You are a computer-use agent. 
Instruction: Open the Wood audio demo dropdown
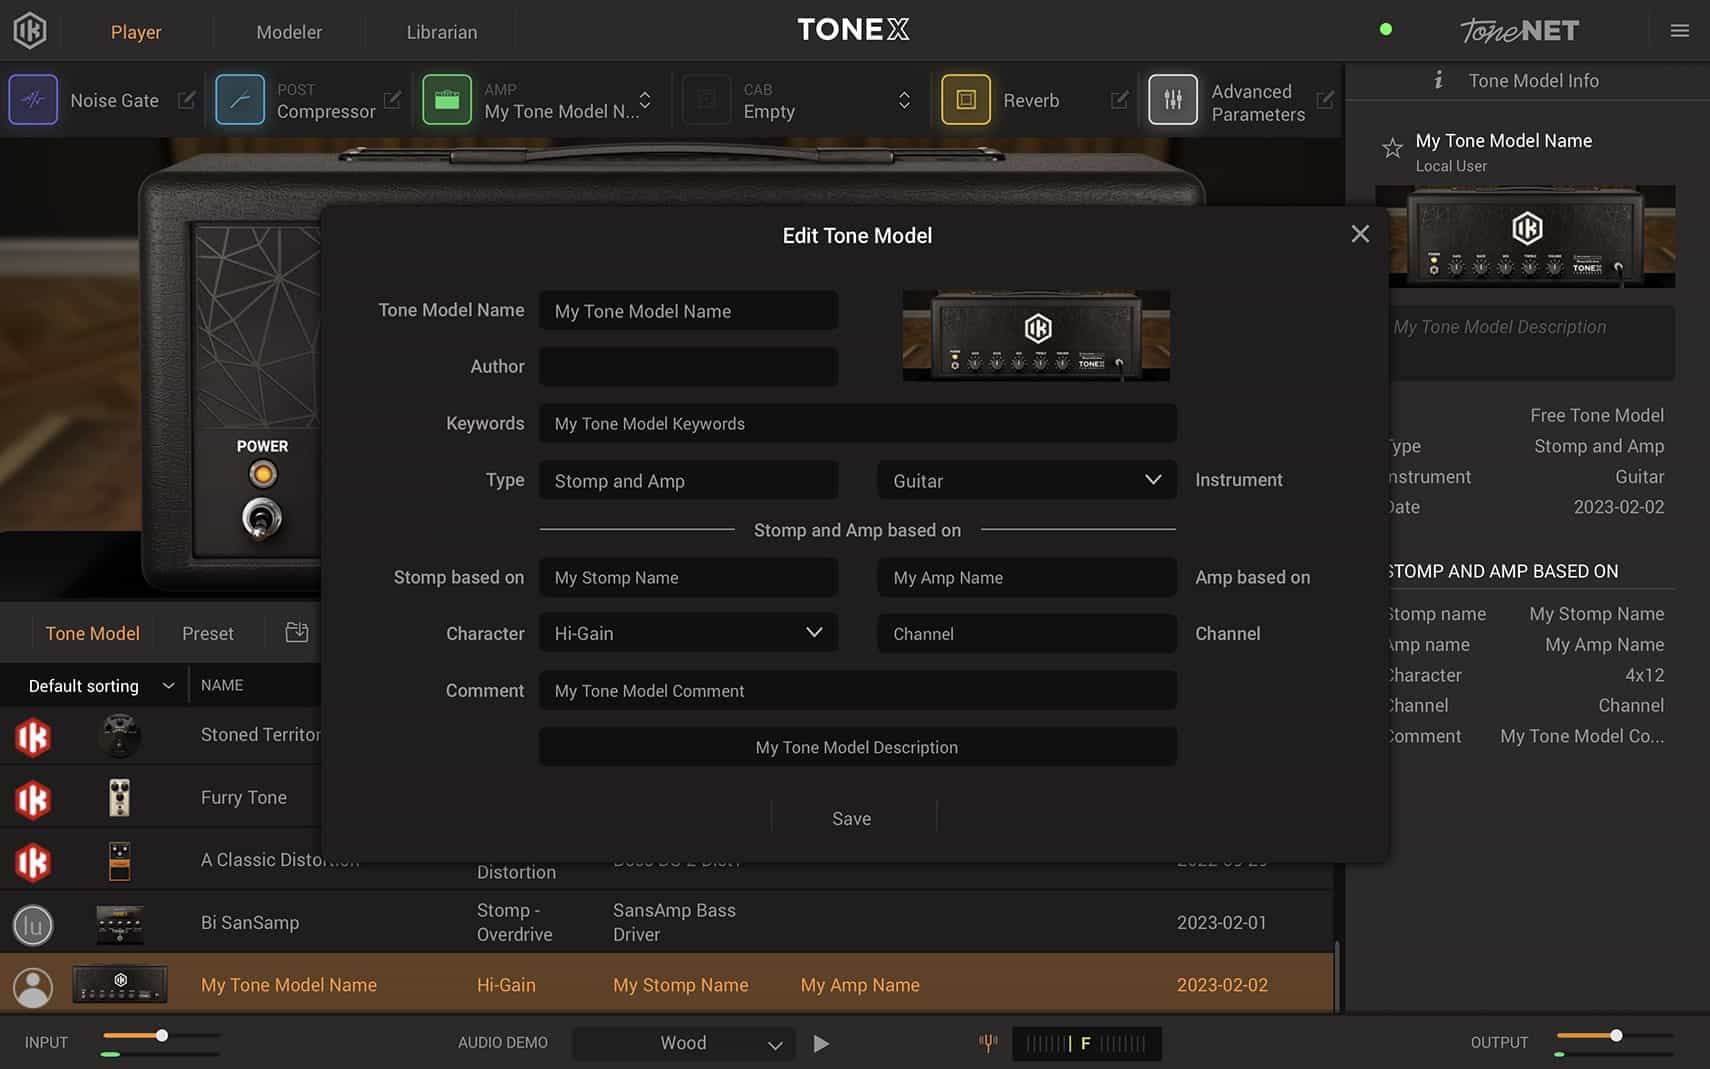click(684, 1043)
